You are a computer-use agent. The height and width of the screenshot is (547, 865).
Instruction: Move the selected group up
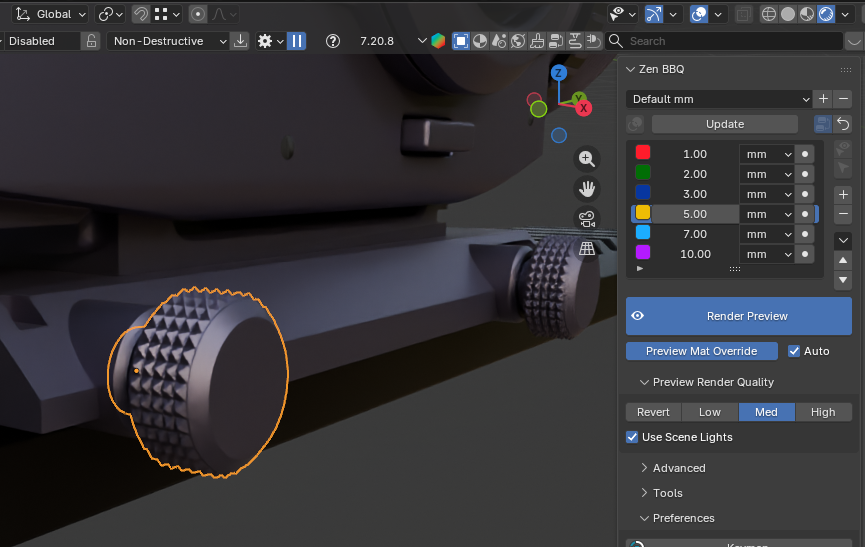point(843,260)
